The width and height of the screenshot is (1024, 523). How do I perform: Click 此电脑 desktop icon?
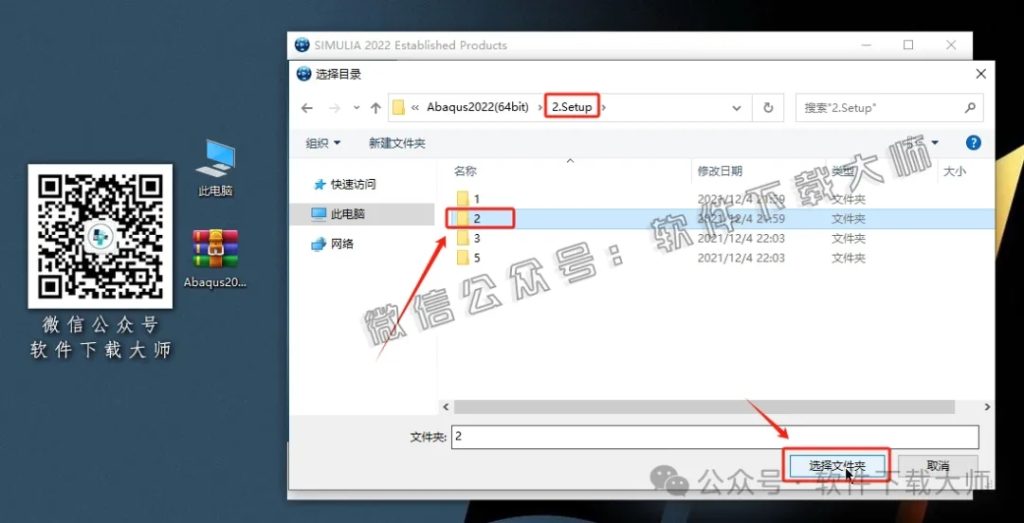pyautogui.click(x=216, y=168)
